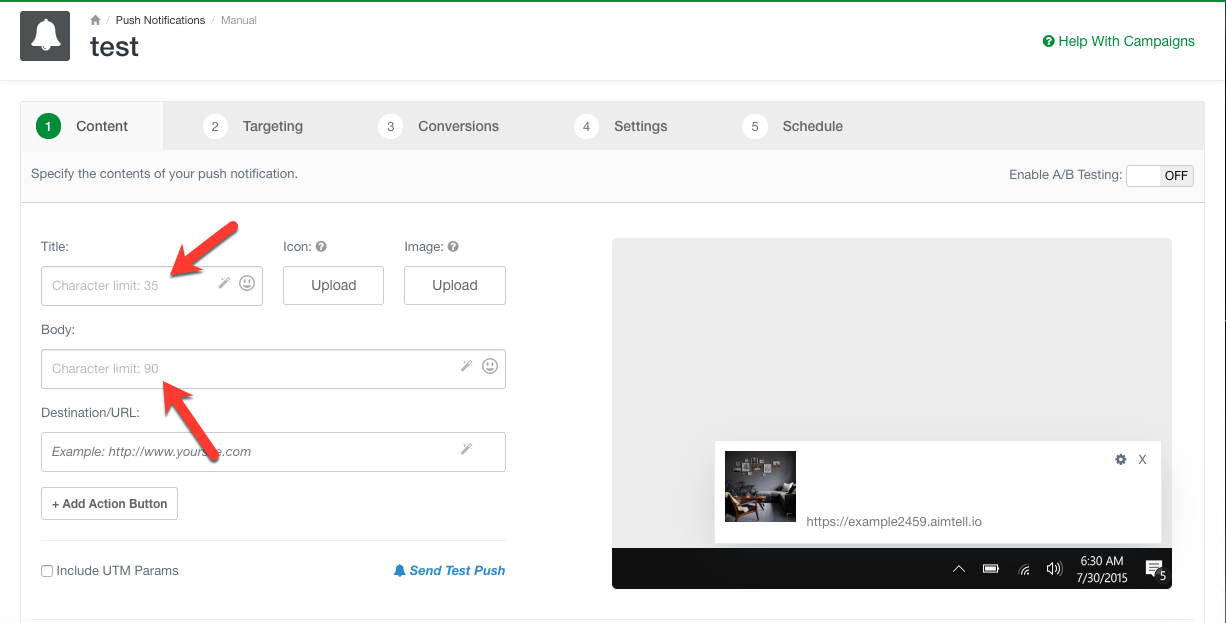Click the bell notification logo icon
Screen dimensions: 1226x623
click(45, 36)
